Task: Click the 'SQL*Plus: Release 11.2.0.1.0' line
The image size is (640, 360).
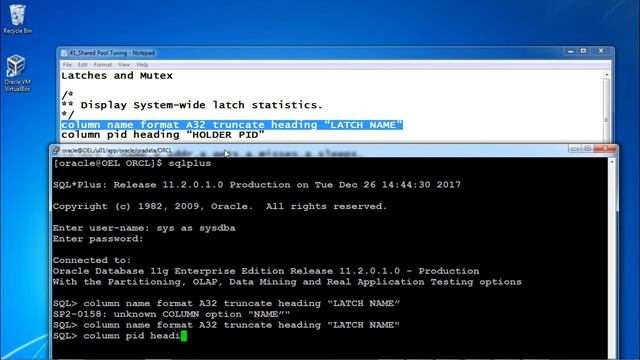Action: click(x=257, y=185)
